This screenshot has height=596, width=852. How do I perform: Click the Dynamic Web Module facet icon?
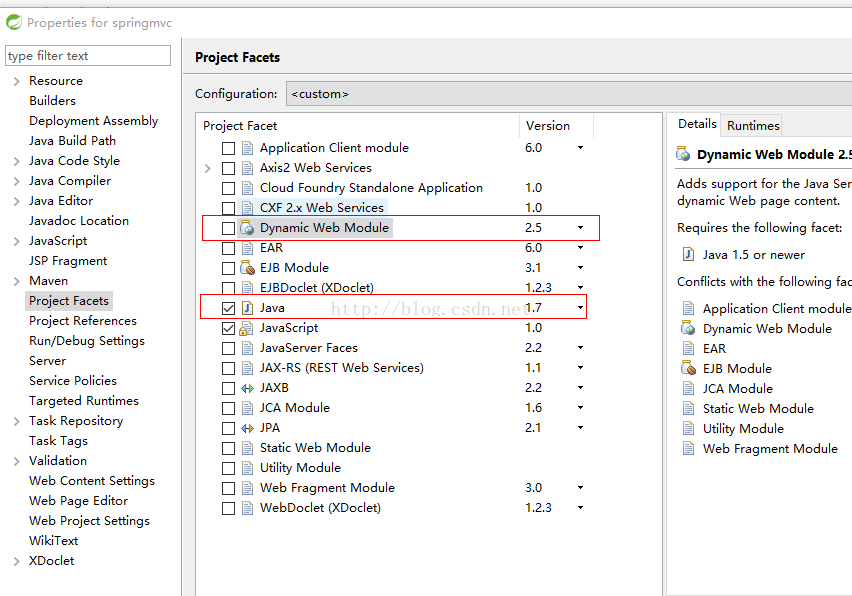[x=248, y=228]
